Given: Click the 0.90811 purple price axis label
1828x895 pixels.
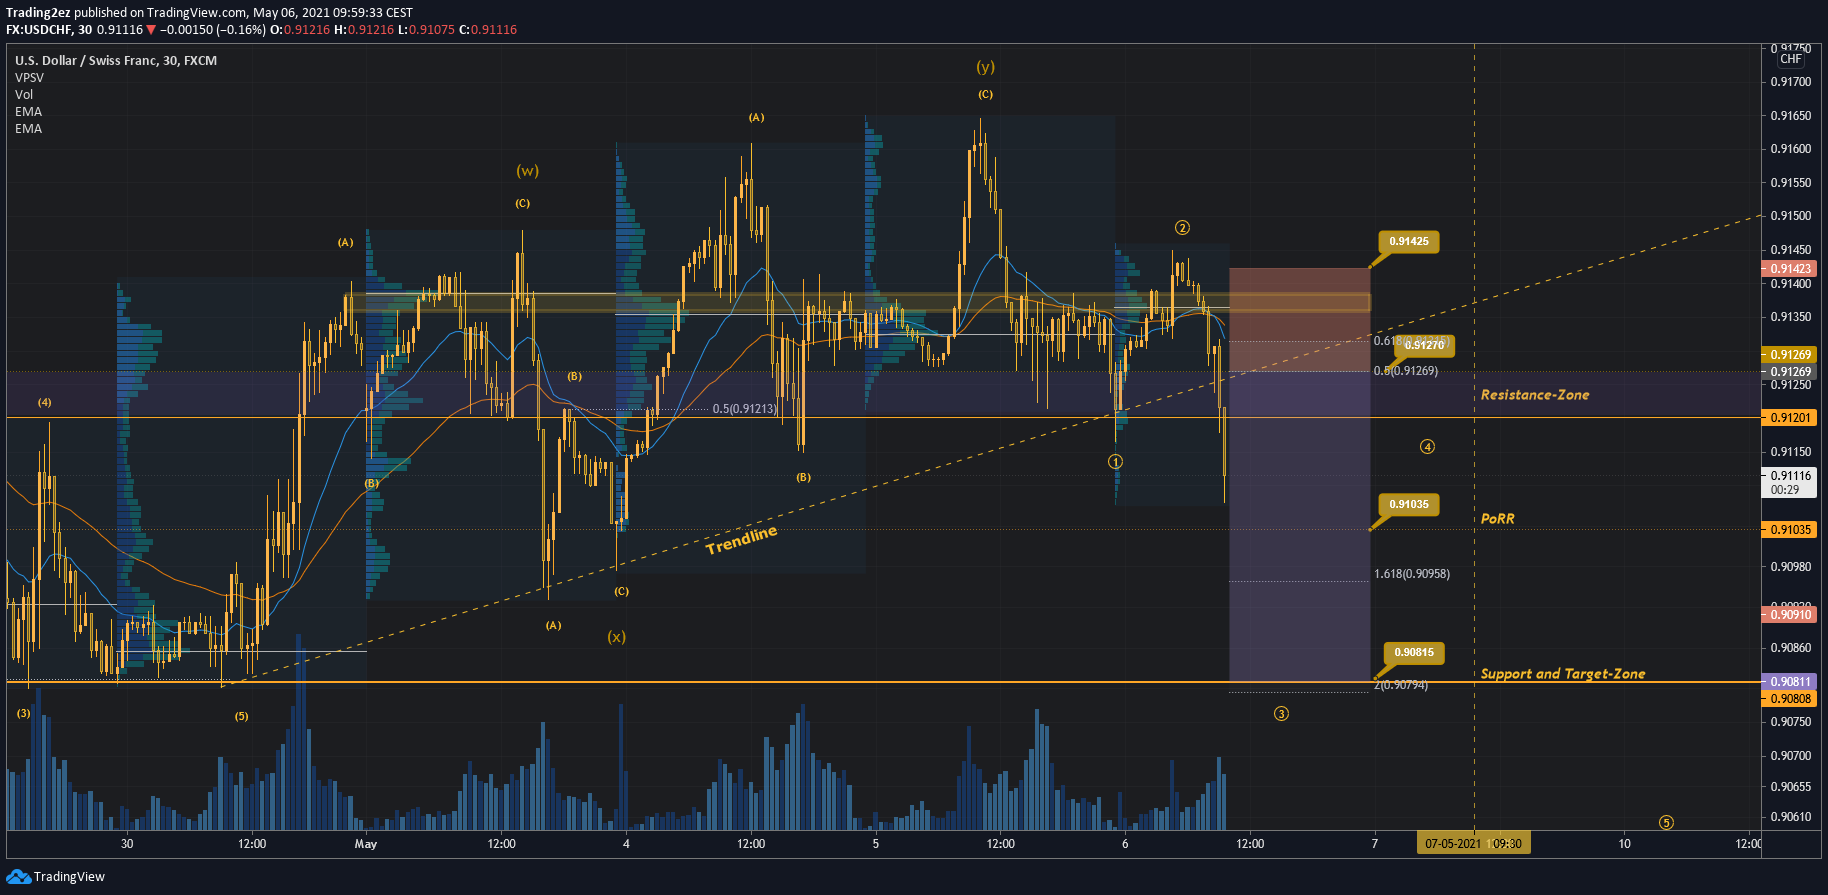Looking at the screenshot, I should [1789, 682].
